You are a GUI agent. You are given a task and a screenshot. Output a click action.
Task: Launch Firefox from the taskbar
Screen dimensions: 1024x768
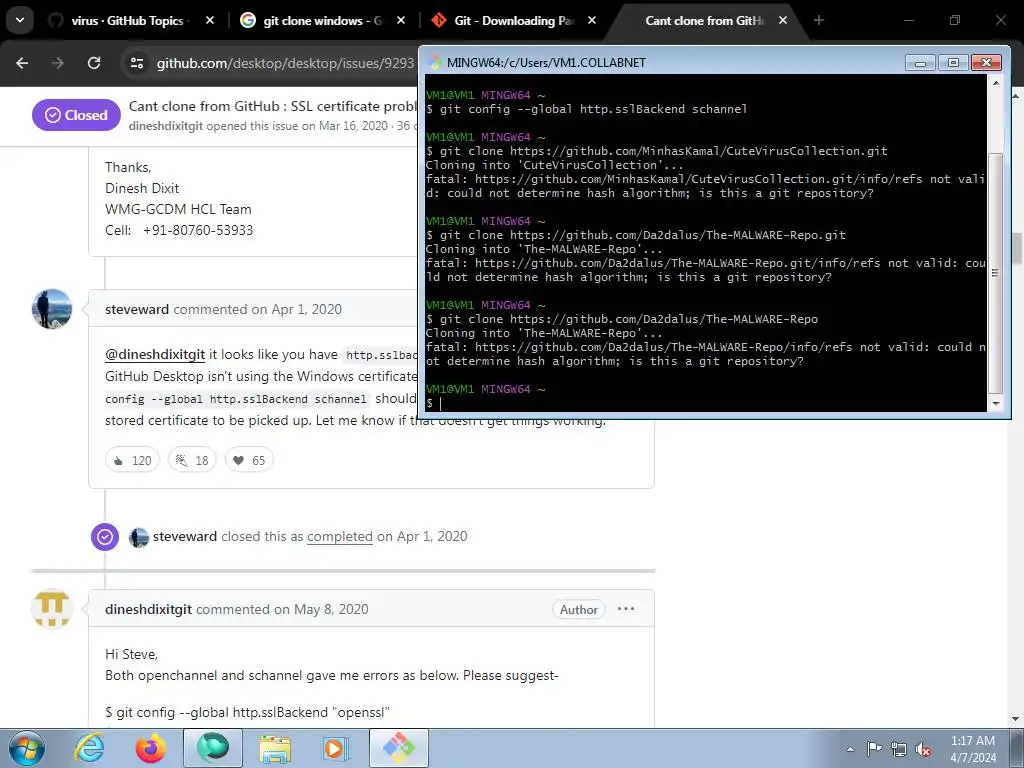pyautogui.click(x=150, y=748)
